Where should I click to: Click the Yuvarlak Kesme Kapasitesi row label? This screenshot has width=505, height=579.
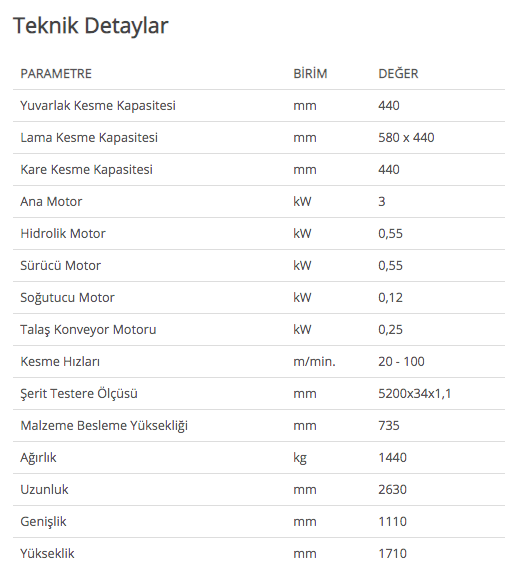(x=98, y=106)
